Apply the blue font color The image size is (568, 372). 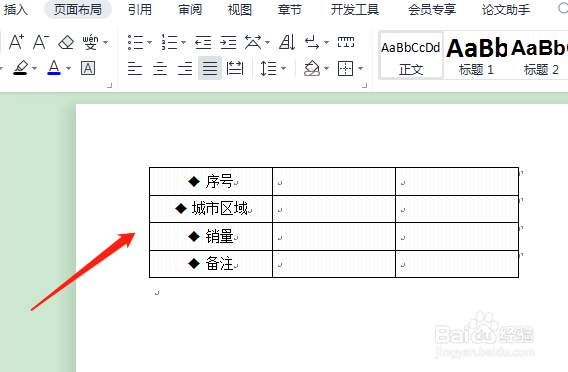(x=54, y=68)
